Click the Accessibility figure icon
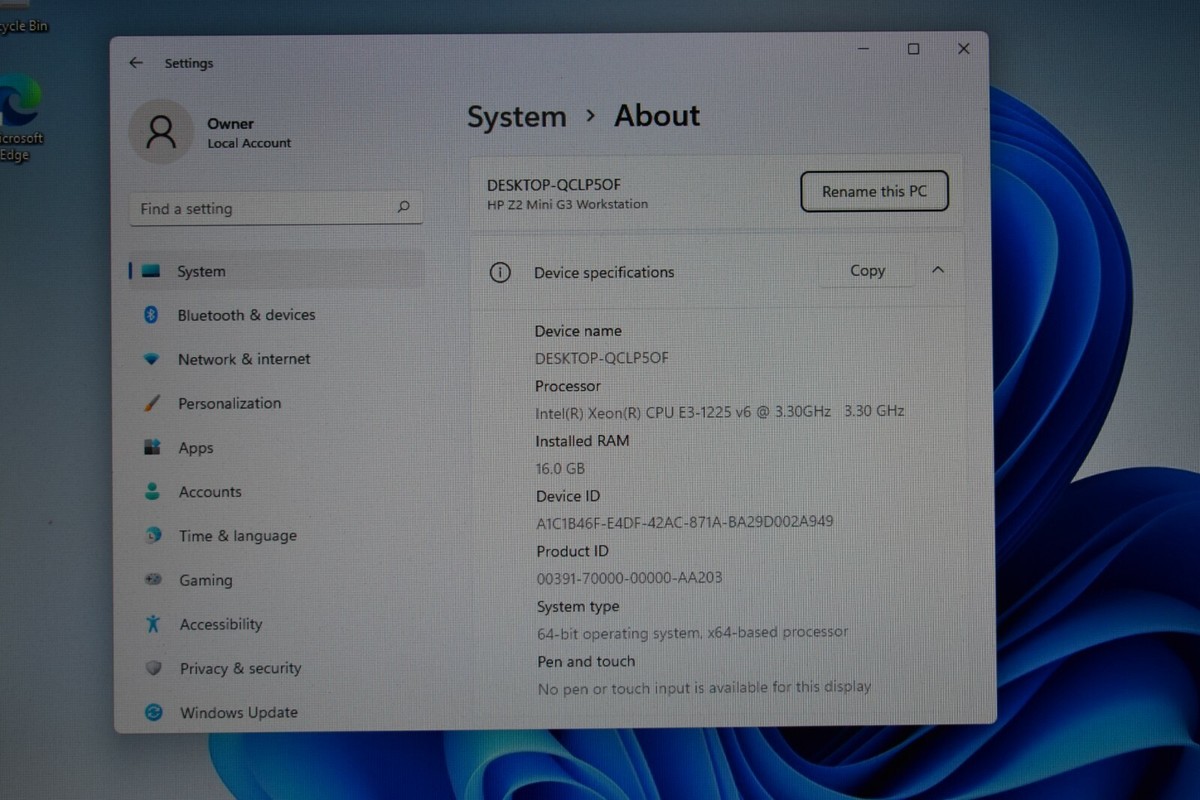 tap(153, 624)
